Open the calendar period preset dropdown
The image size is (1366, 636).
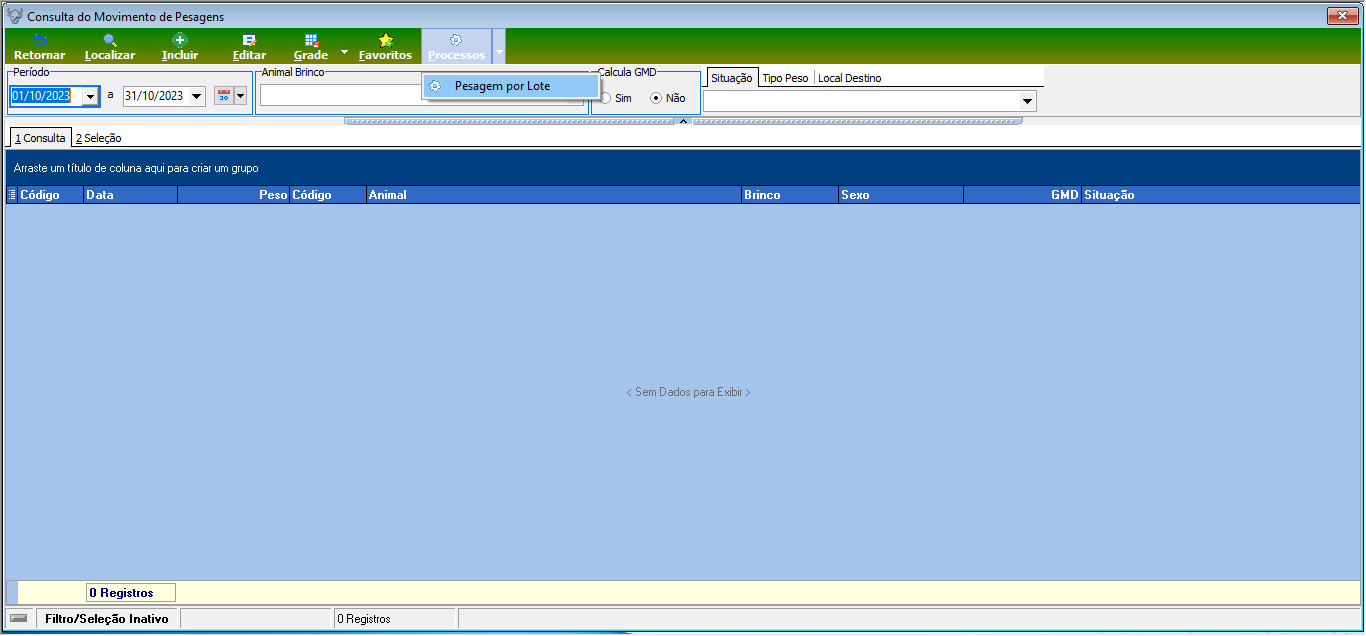tap(240, 97)
